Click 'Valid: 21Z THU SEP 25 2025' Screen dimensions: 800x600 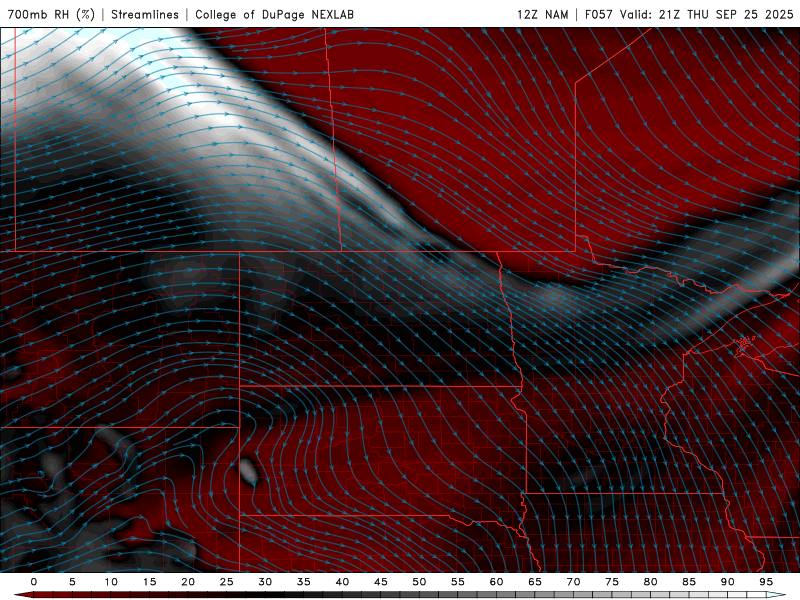point(707,14)
